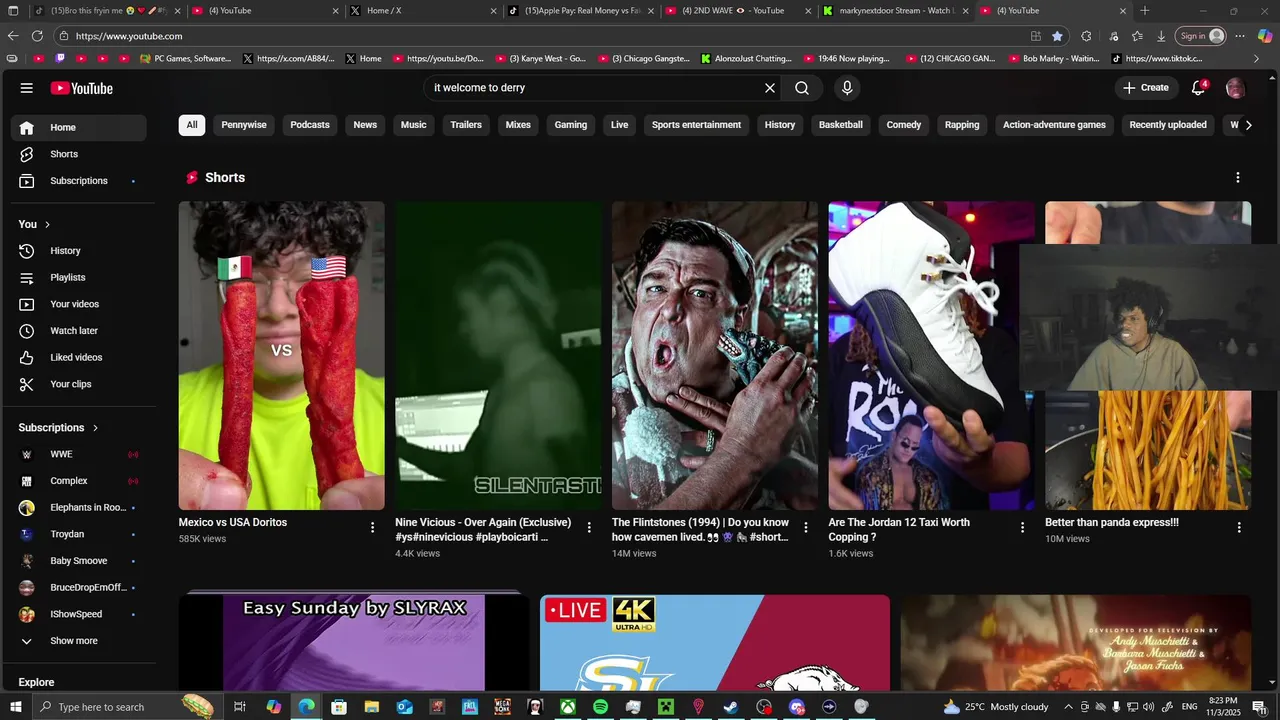Open the Flintstones 1994 short thumbnail
Screen dimensions: 1280x720
coord(715,356)
